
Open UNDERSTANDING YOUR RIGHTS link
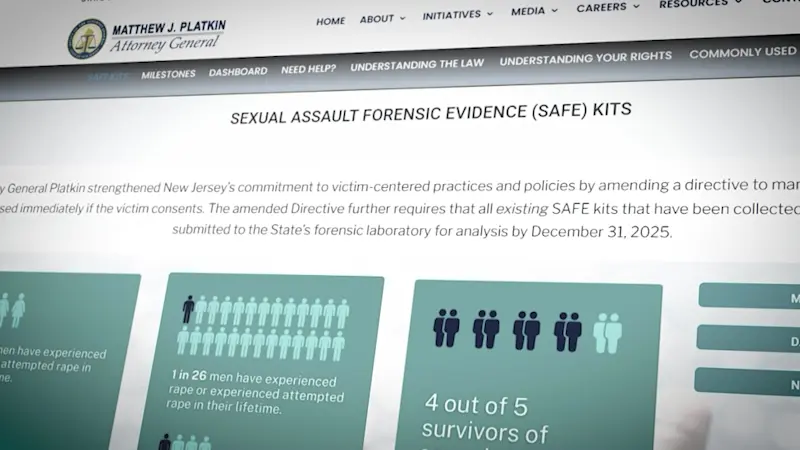click(586, 58)
